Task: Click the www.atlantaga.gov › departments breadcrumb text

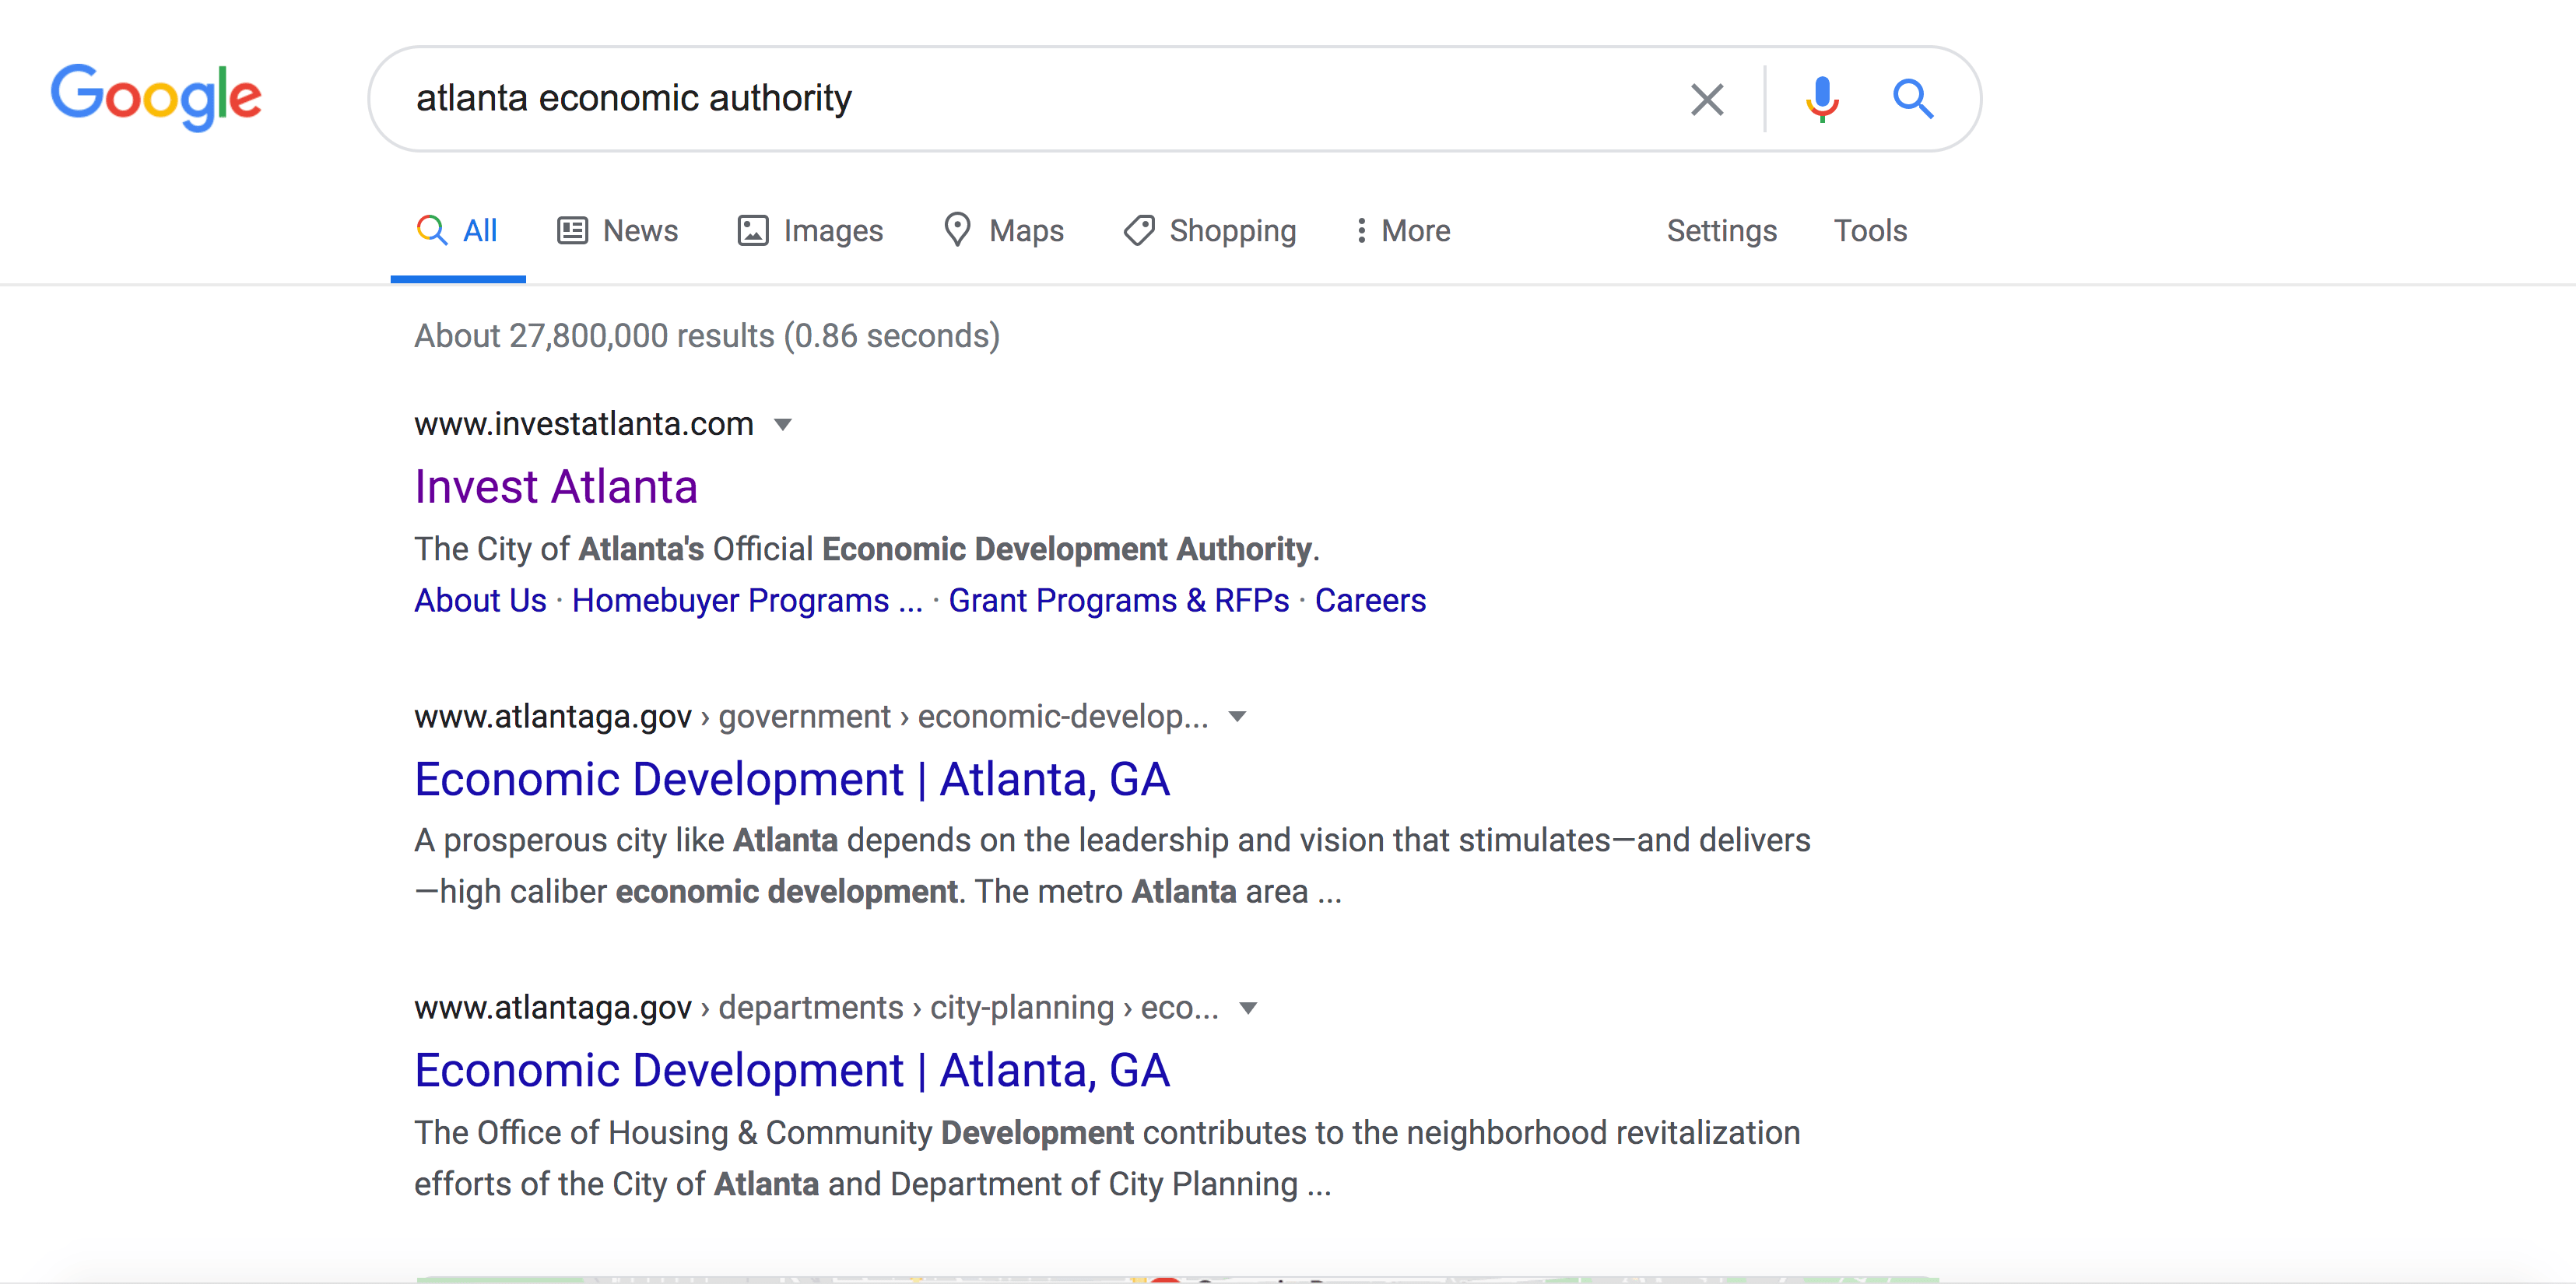Action: (816, 1007)
